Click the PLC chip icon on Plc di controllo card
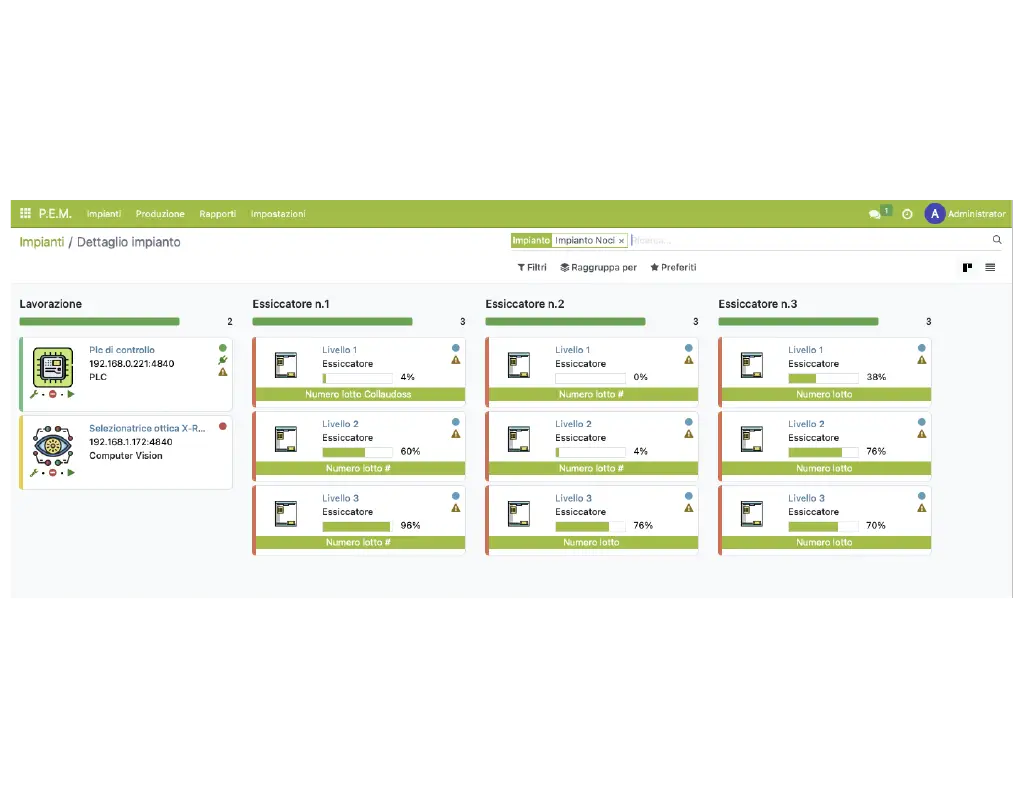The height and width of the screenshot is (800, 1024). [x=52, y=367]
